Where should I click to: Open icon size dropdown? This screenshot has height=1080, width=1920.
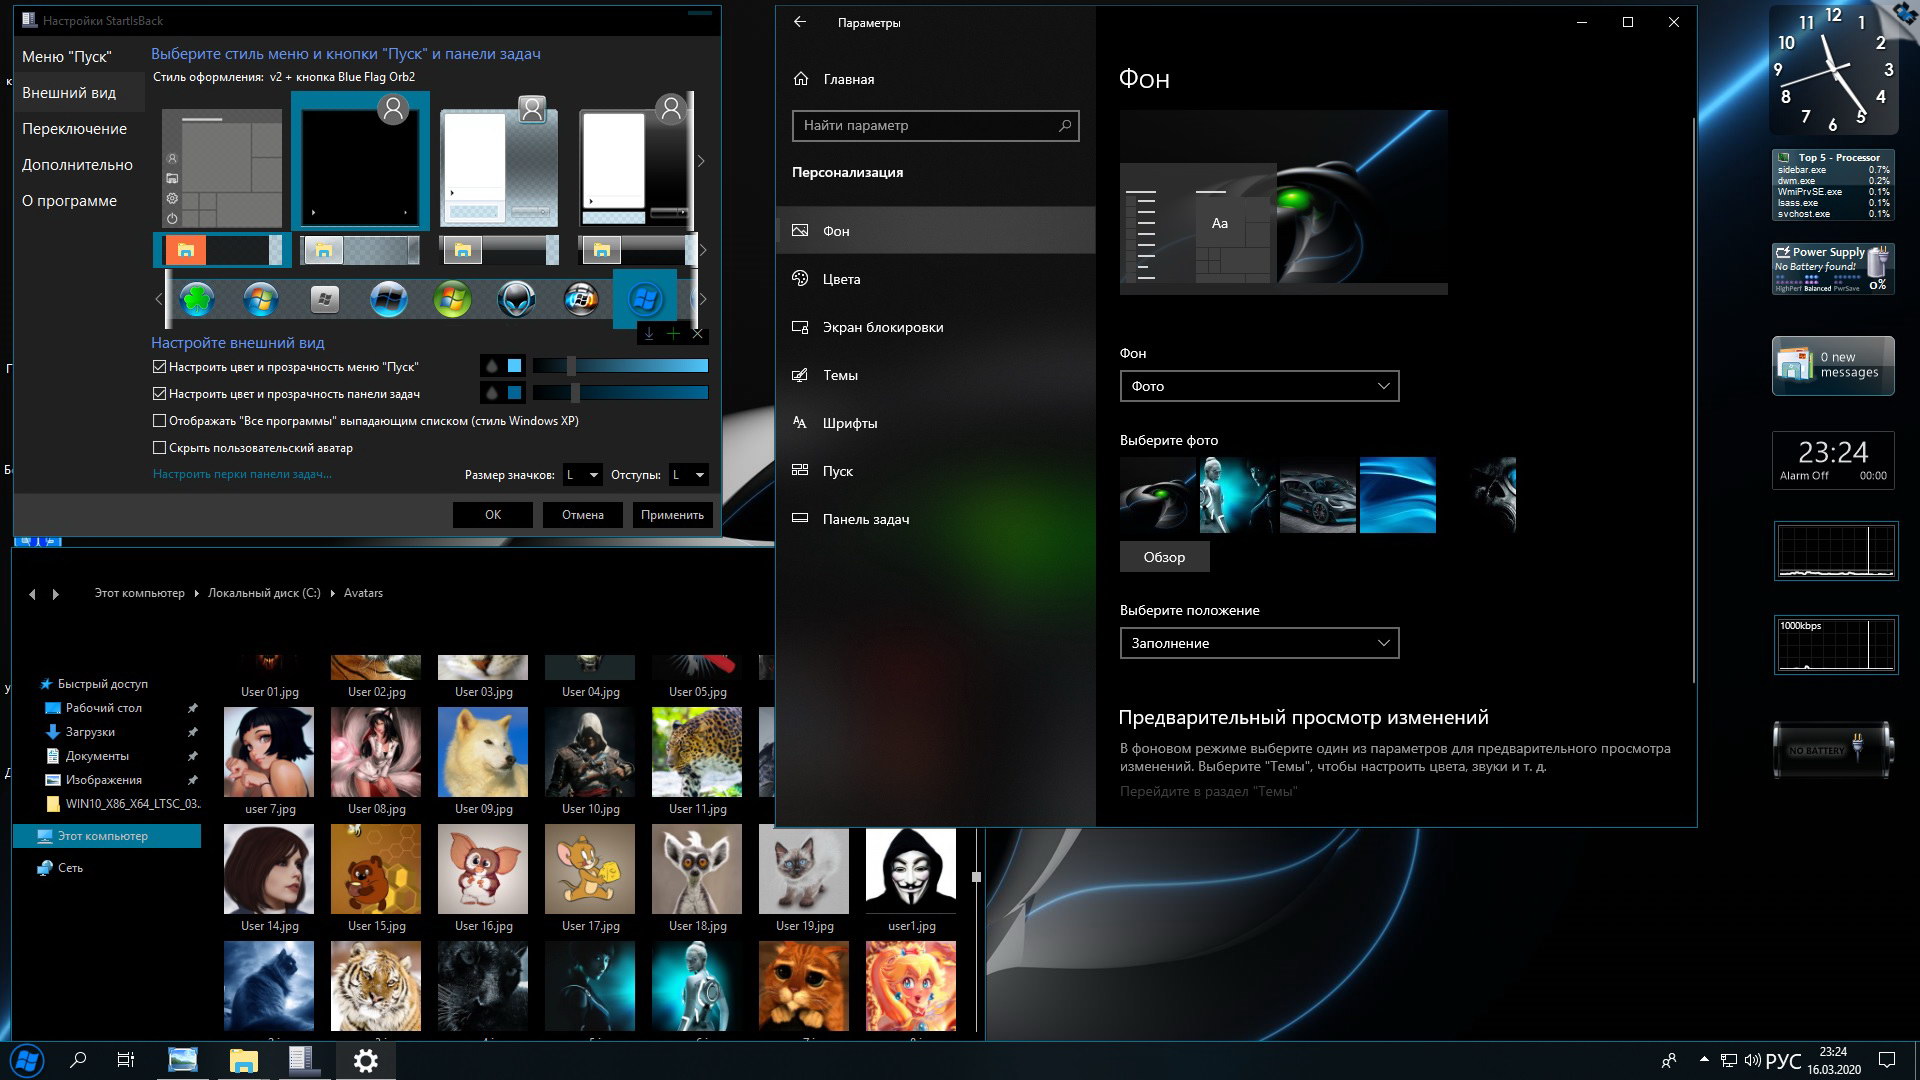pos(582,475)
